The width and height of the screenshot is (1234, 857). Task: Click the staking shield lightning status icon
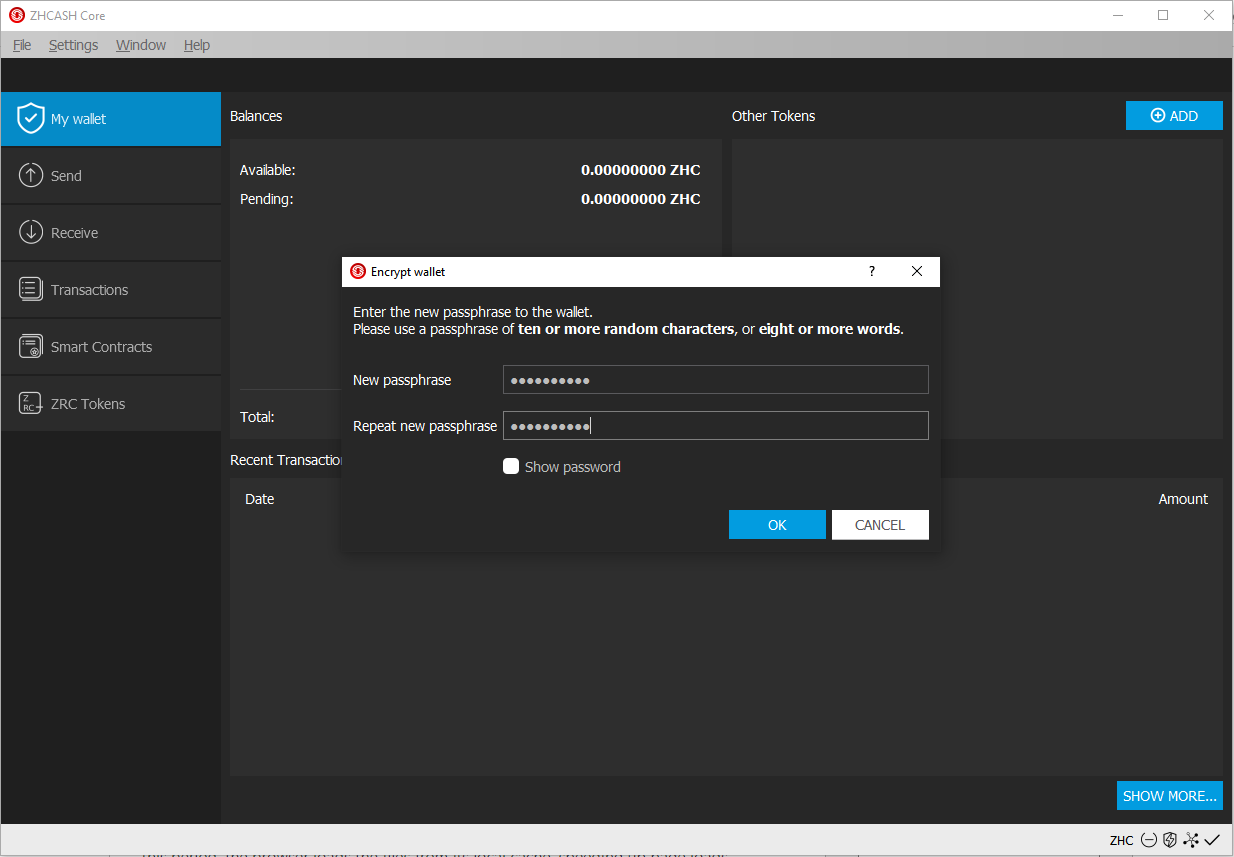(1169, 840)
